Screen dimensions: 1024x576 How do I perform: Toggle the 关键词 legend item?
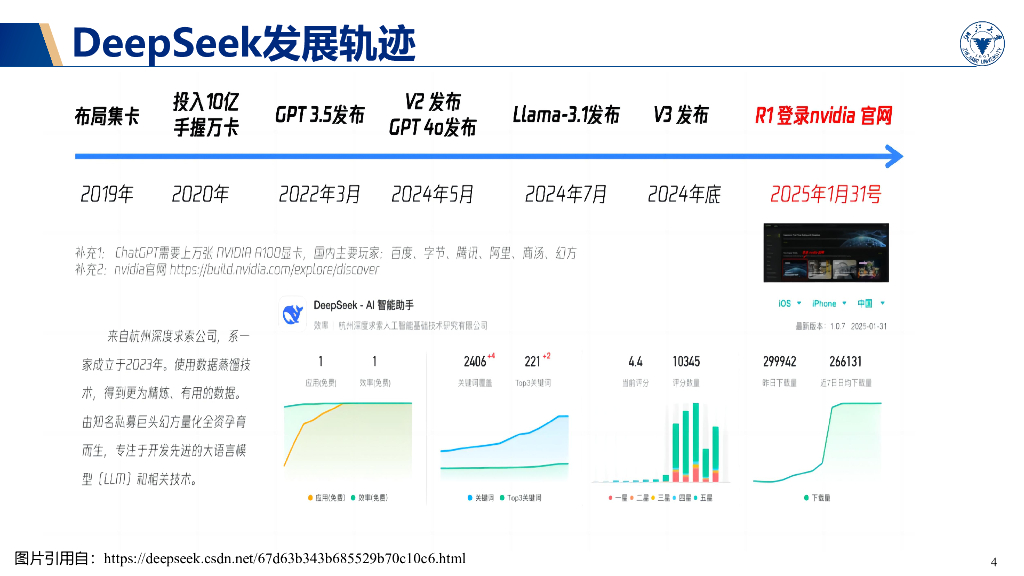point(481,498)
